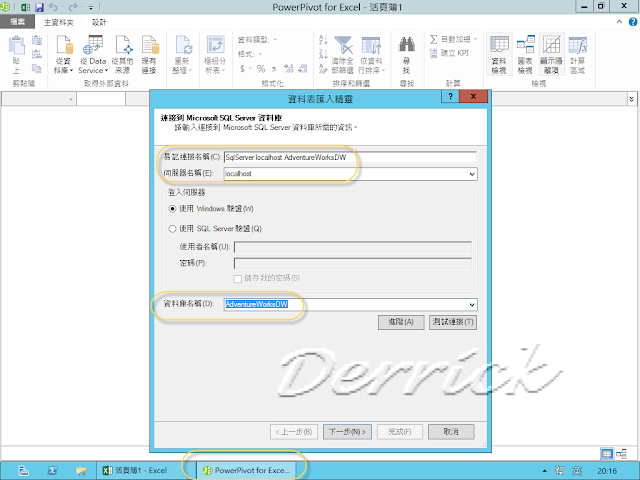Screen dimensions: 640x480
Task: Expand the formula bar chevron at right
Action: [x=631, y=99]
